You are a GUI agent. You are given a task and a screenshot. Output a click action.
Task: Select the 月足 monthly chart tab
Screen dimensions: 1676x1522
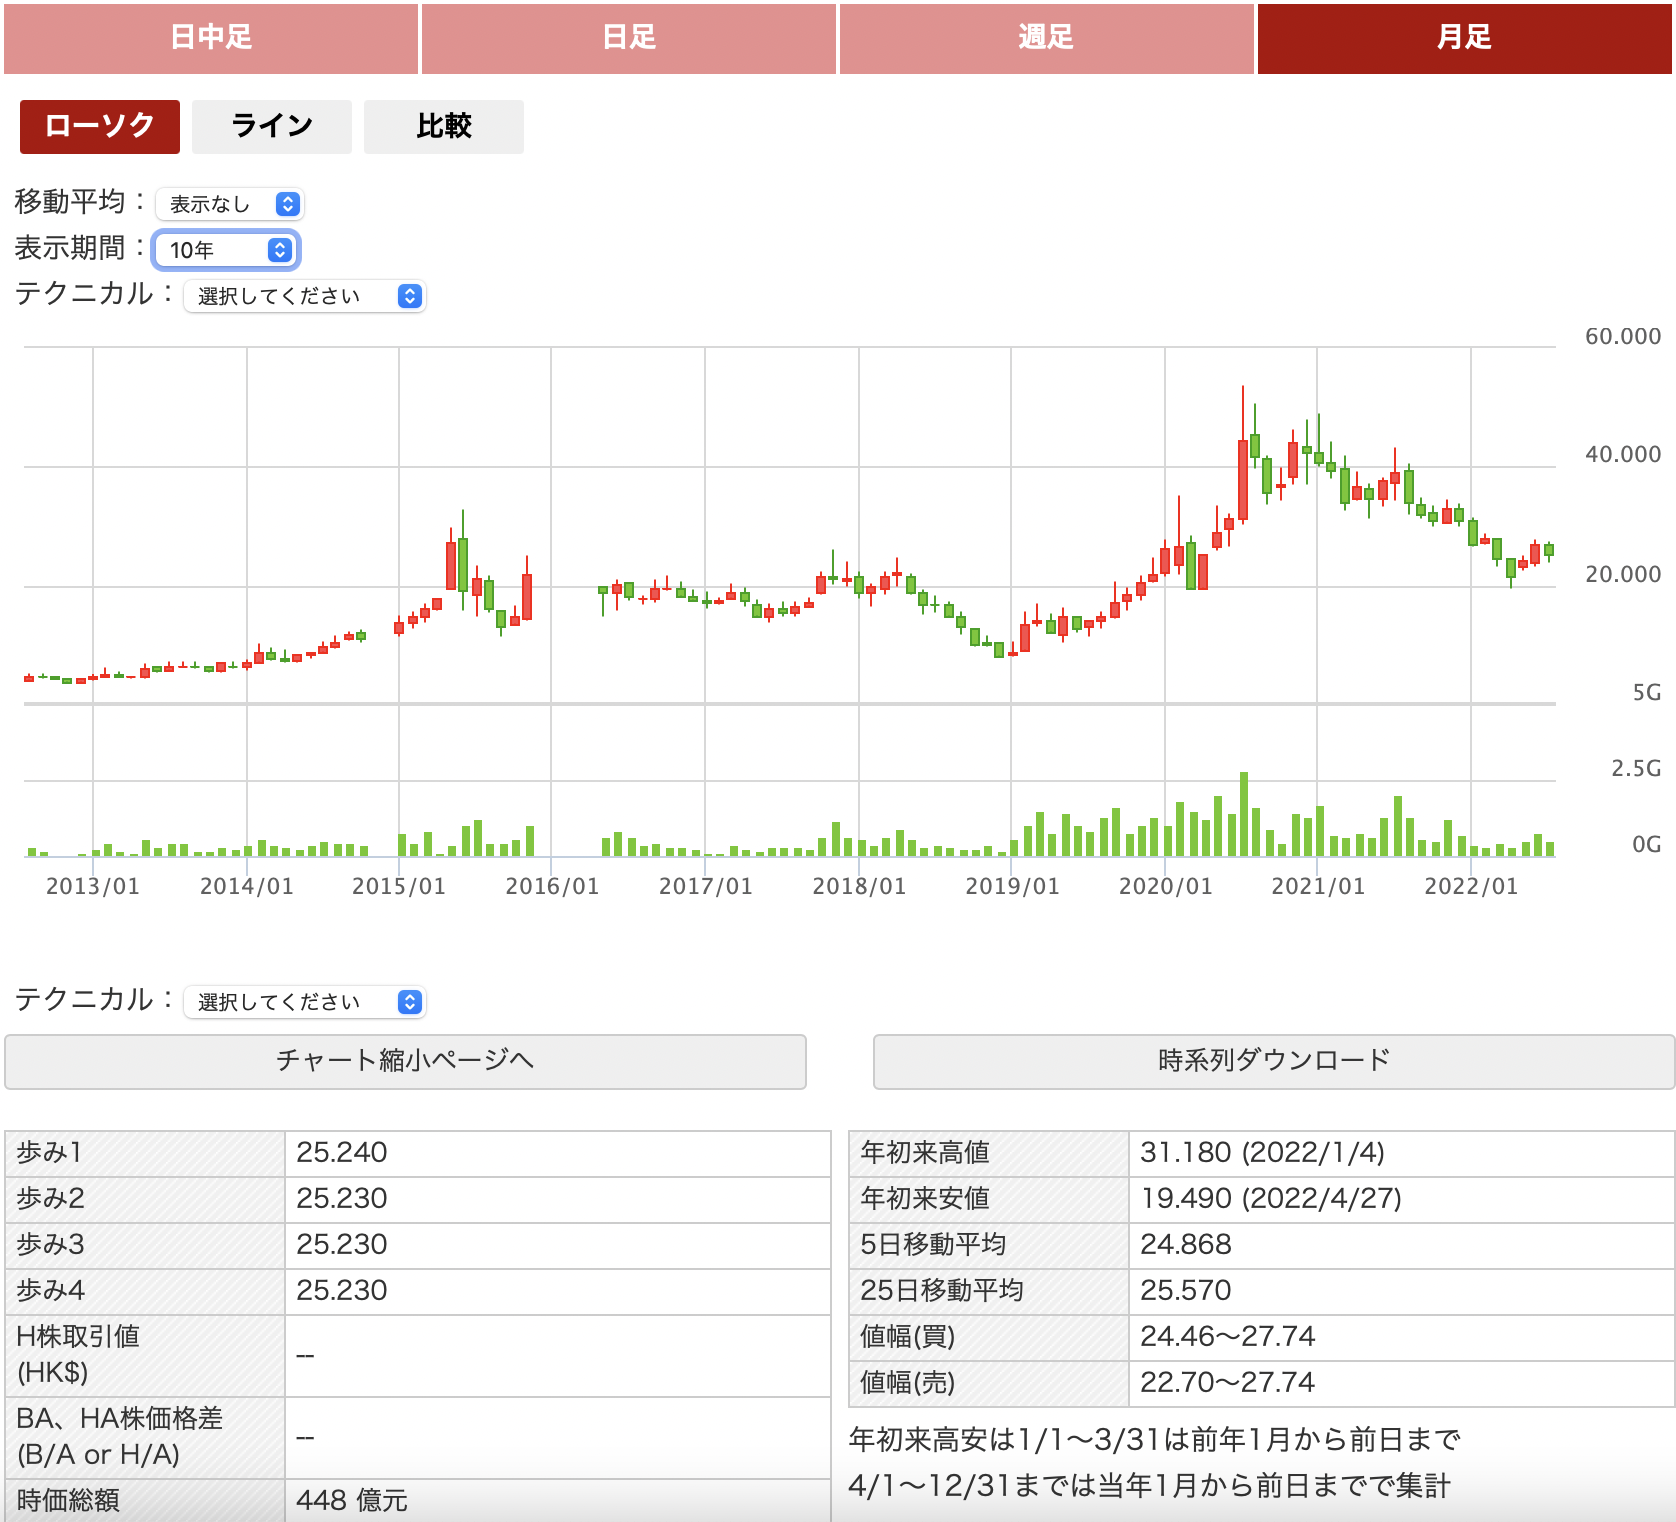(x=1465, y=38)
